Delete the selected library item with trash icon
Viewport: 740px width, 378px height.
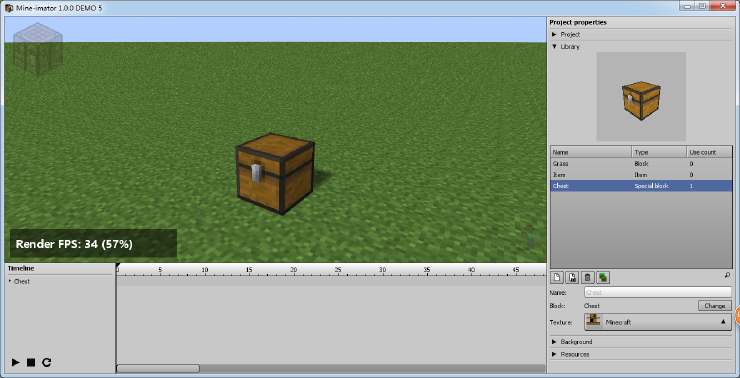click(x=587, y=277)
